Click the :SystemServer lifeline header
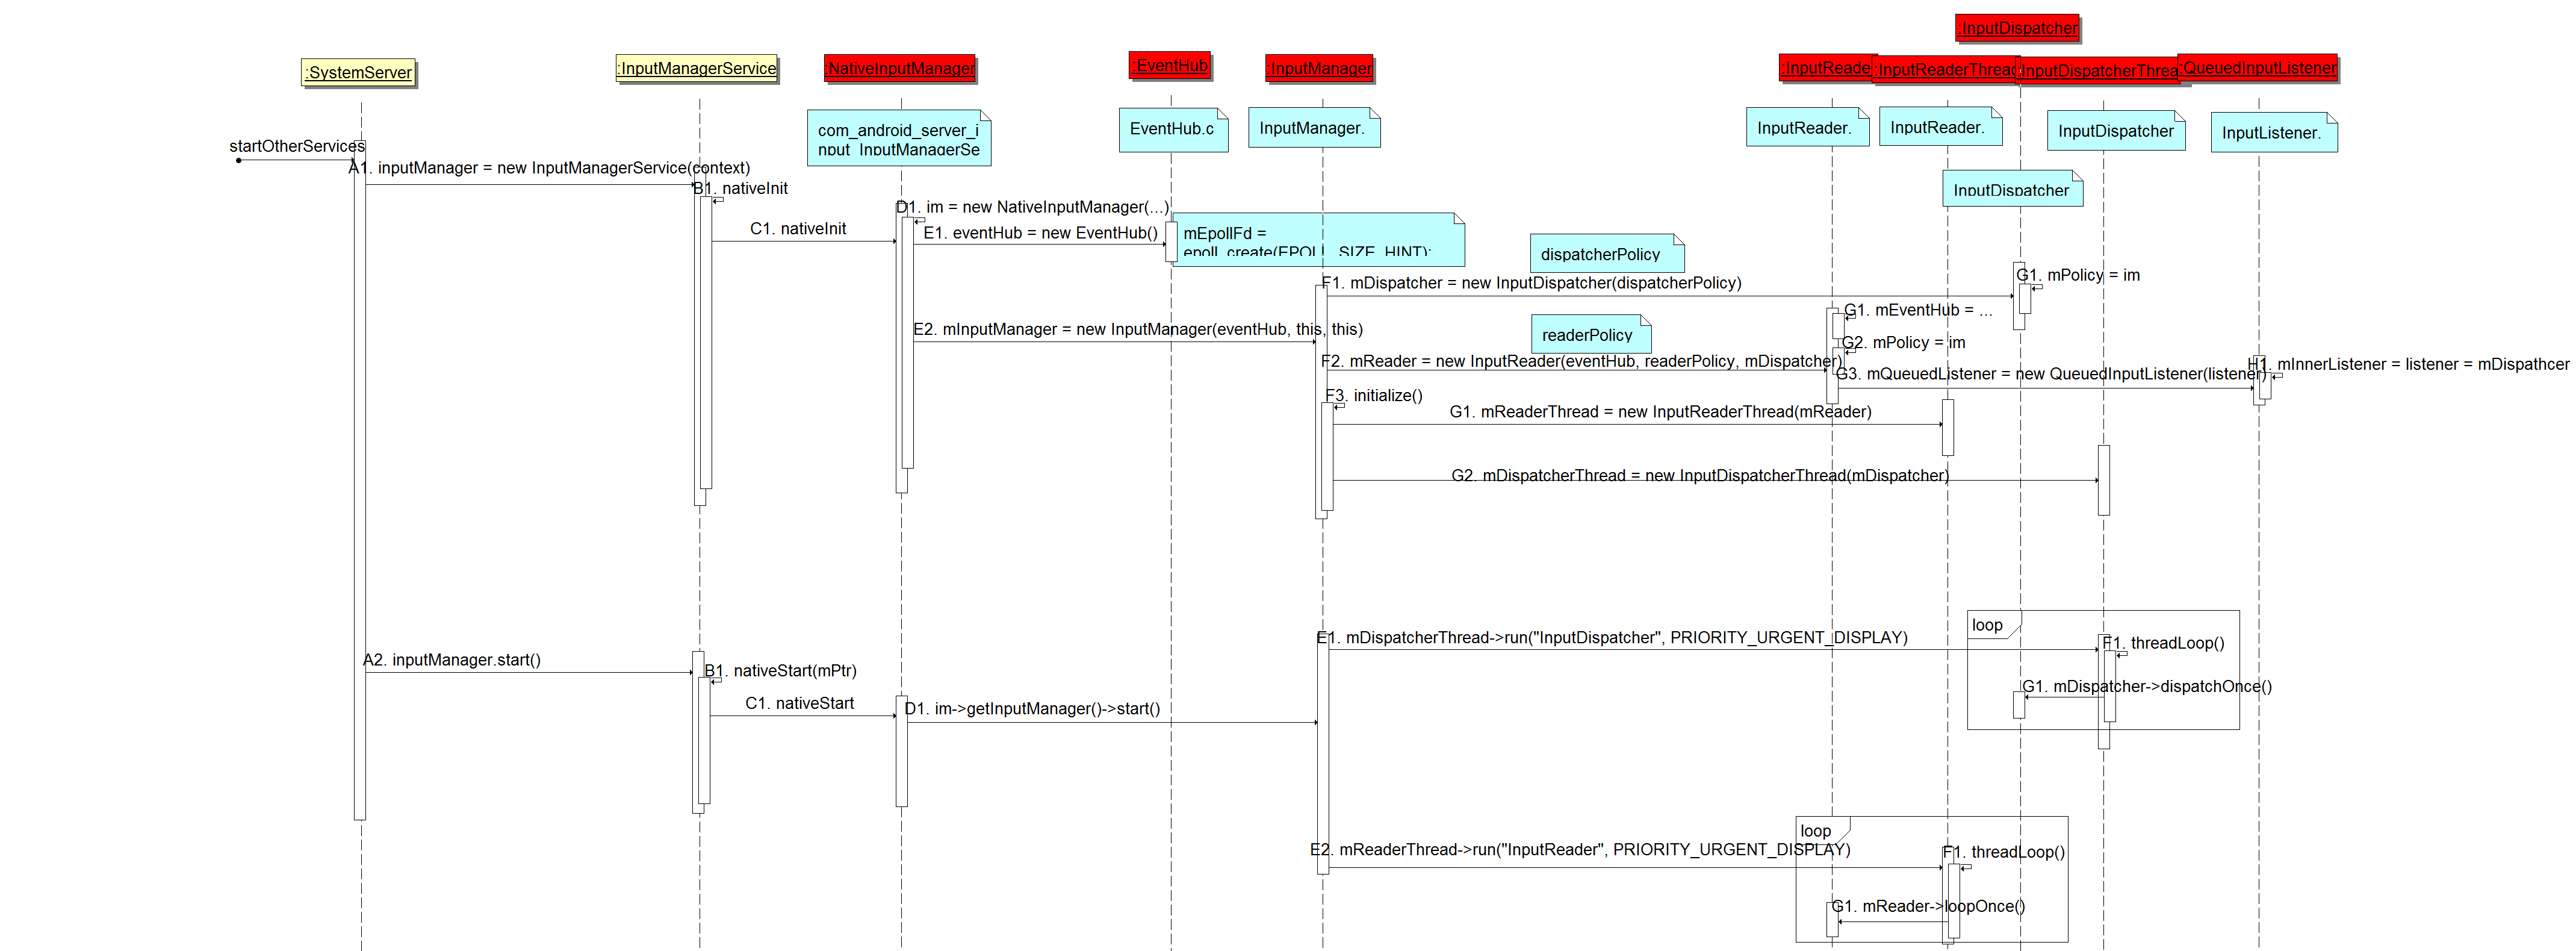The height and width of the screenshot is (951, 2576). (358, 72)
